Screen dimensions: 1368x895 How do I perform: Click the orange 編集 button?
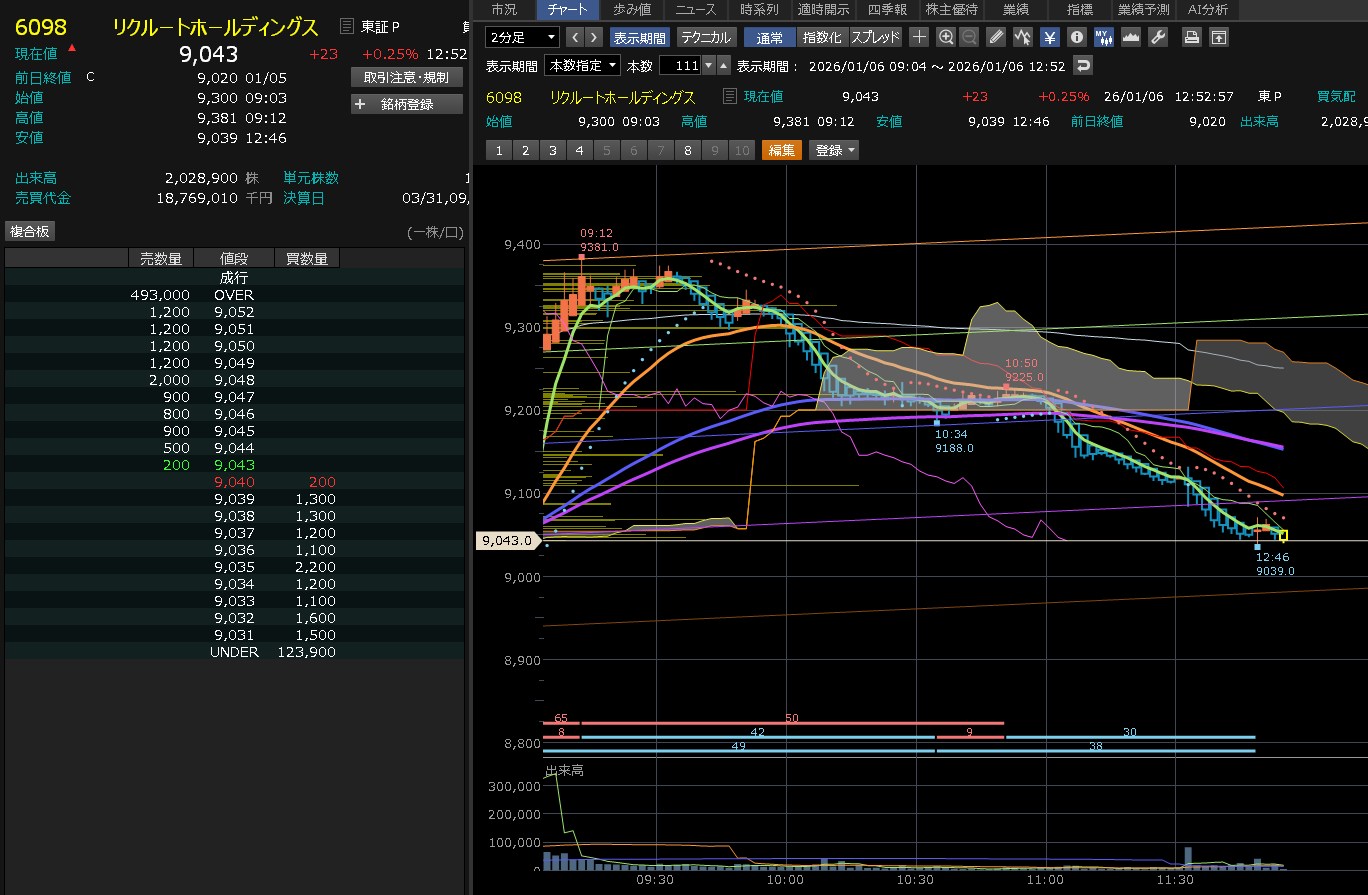782,150
